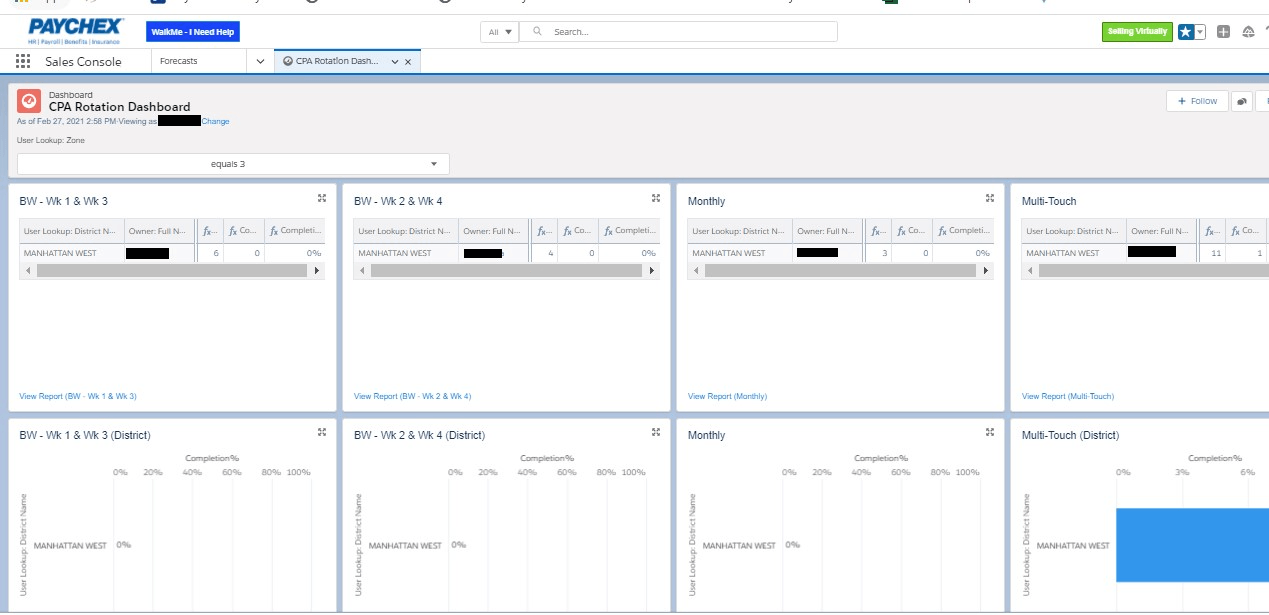Click scroll-left arrow in BW - Wk 2 & Wk 4 table
This screenshot has width=1269, height=615.
coord(360,271)
